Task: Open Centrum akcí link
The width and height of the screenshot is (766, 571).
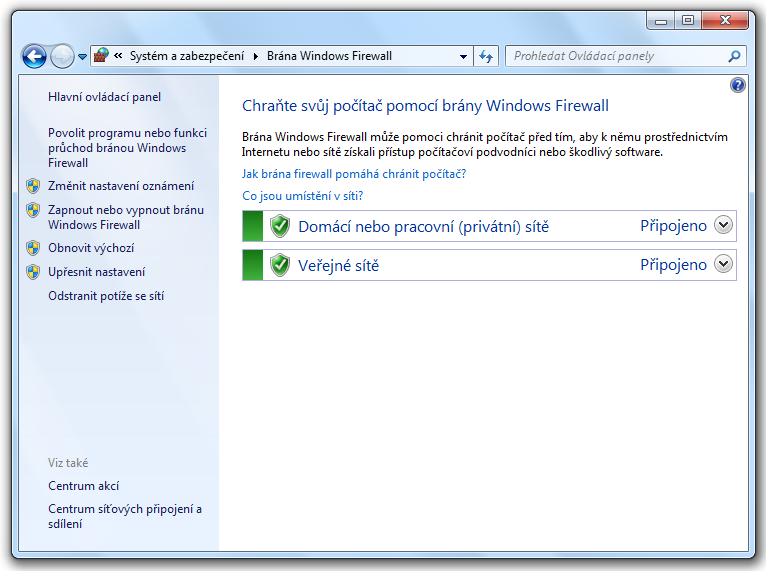Action: pos(84,486)
